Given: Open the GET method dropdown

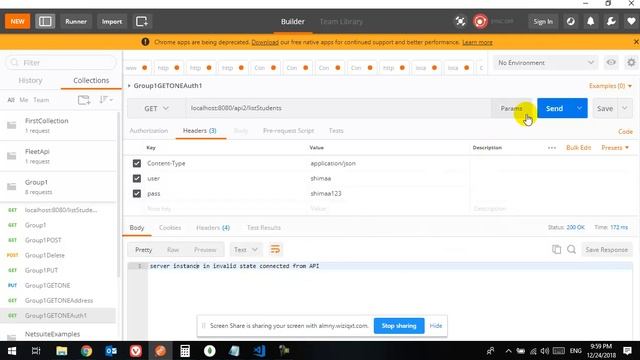Looking at the screenshot, I should pyautogui.click(x=156, y=108).
